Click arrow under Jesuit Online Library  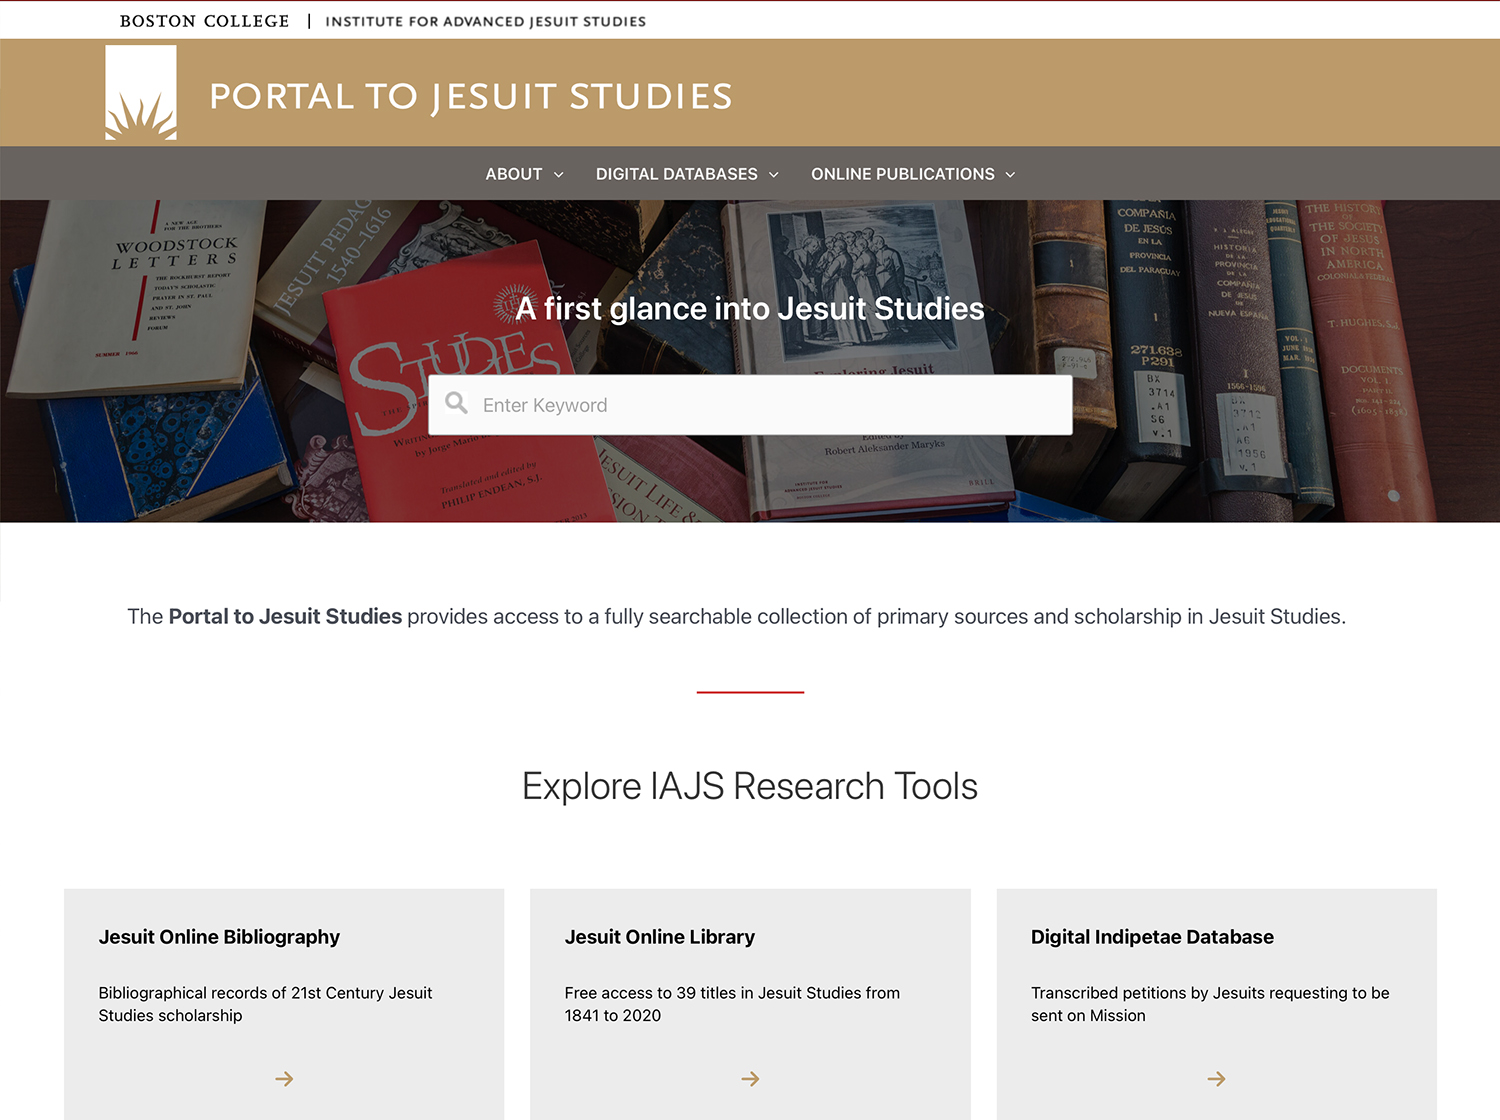tap(750, 1079)
